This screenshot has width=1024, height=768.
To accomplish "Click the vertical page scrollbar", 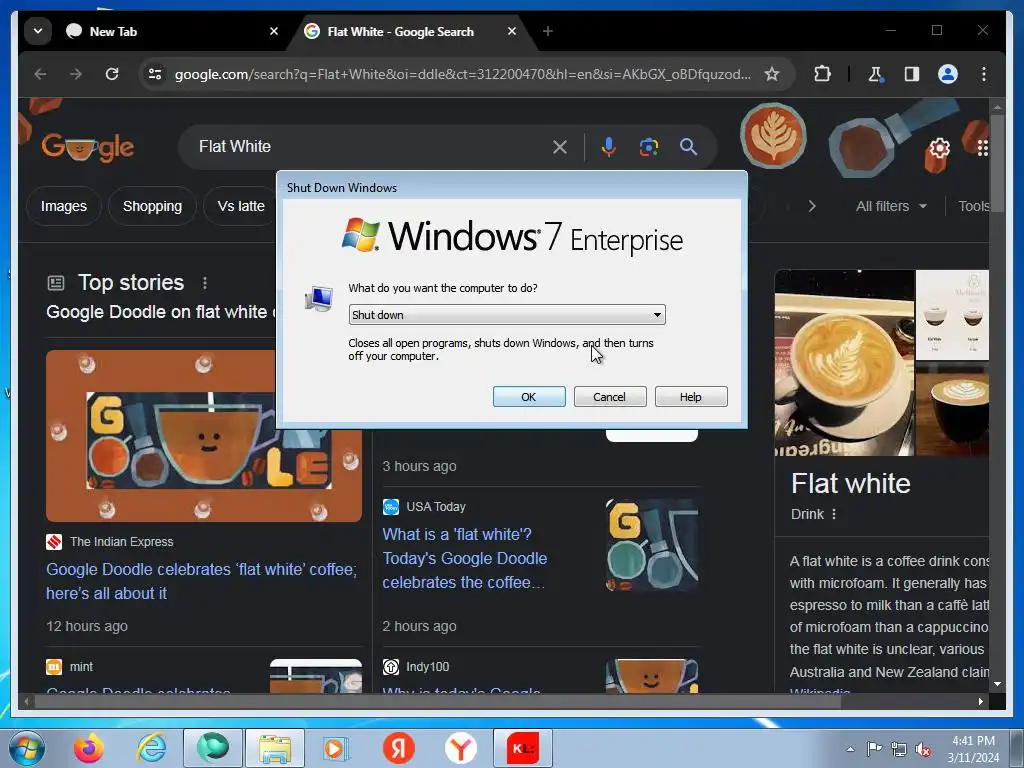I will pos(997,163).
